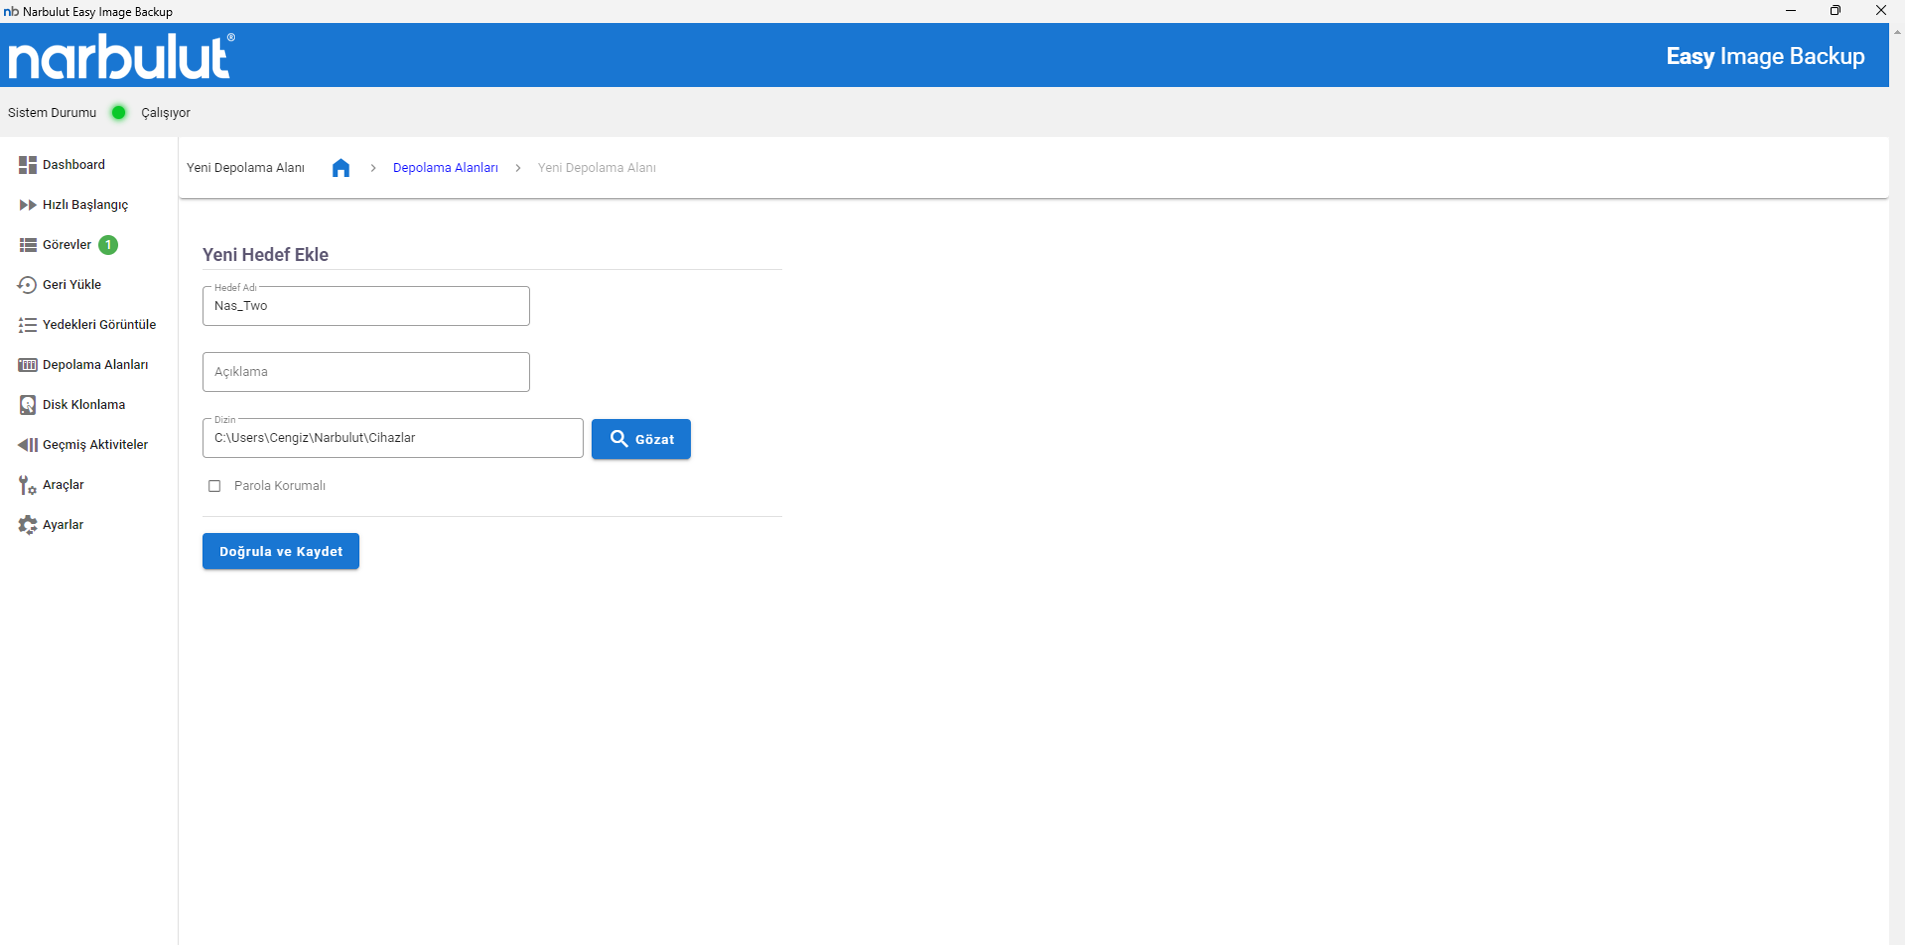The height and width of the screenshot is (945, 1905).
Task: Click the green badge next to Görevler
Action: tap(108, 245)
